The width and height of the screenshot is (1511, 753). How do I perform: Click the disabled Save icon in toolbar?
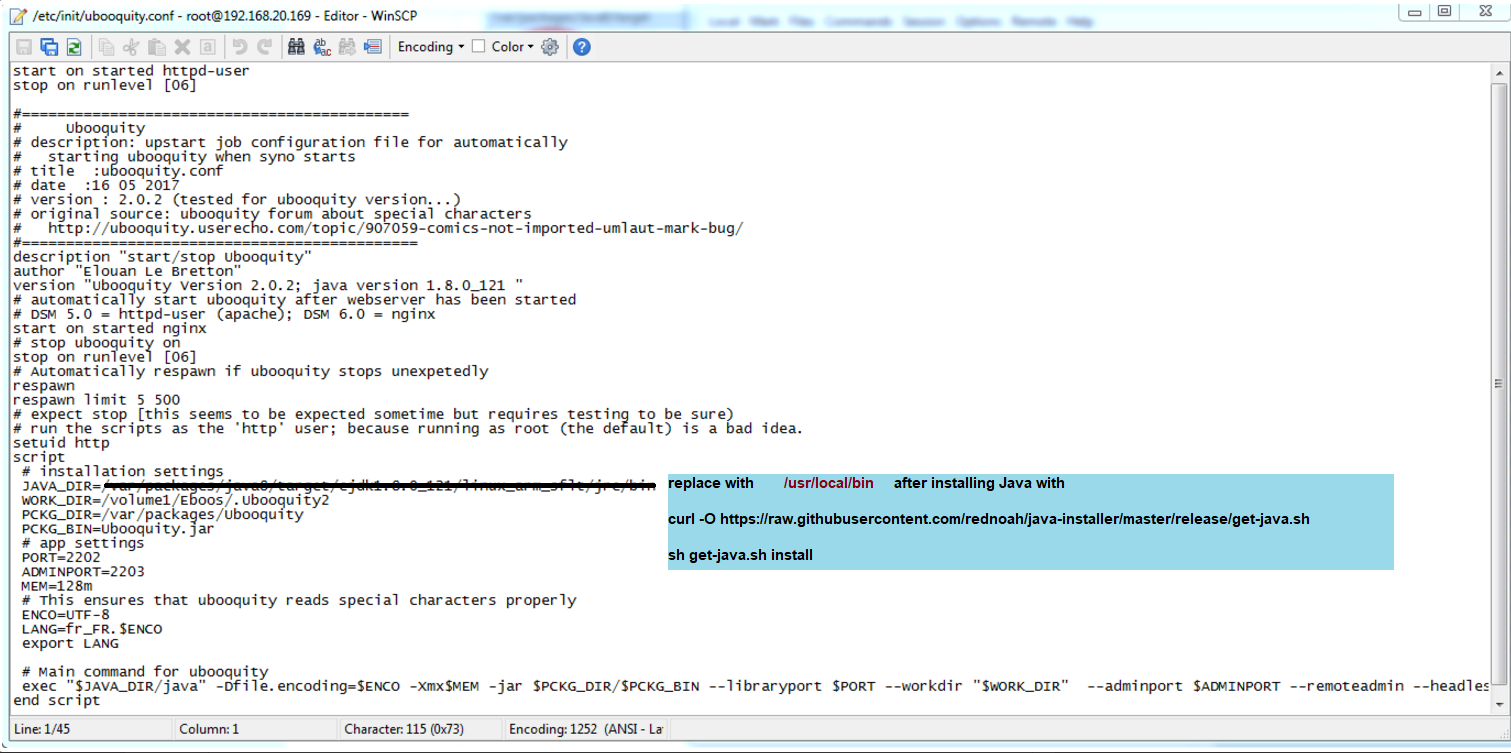(x=23, y=47)
